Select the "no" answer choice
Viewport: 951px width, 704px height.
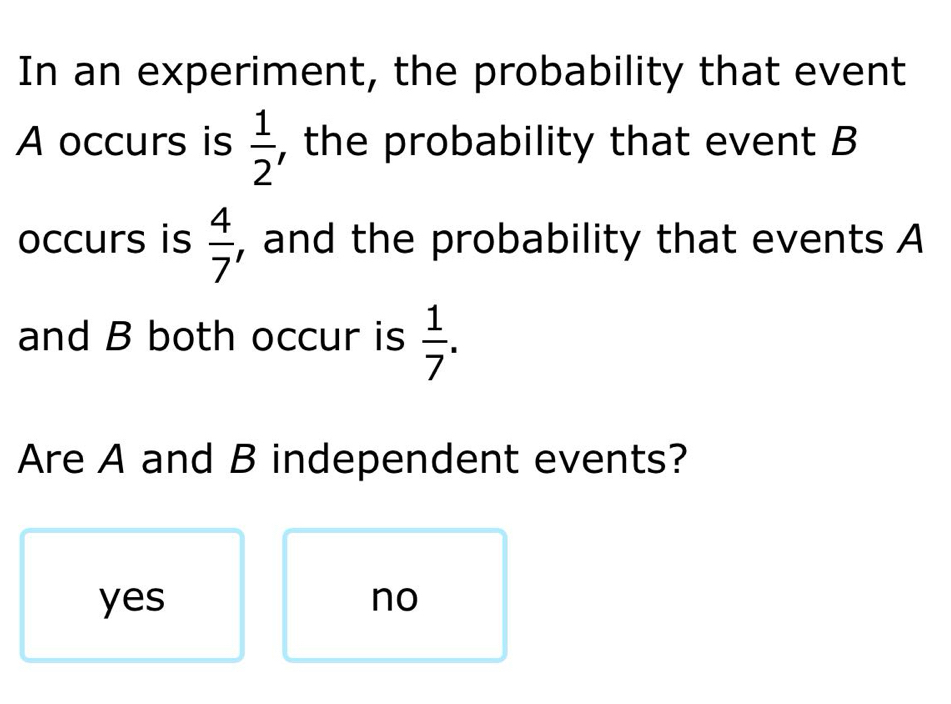[394, 597]
